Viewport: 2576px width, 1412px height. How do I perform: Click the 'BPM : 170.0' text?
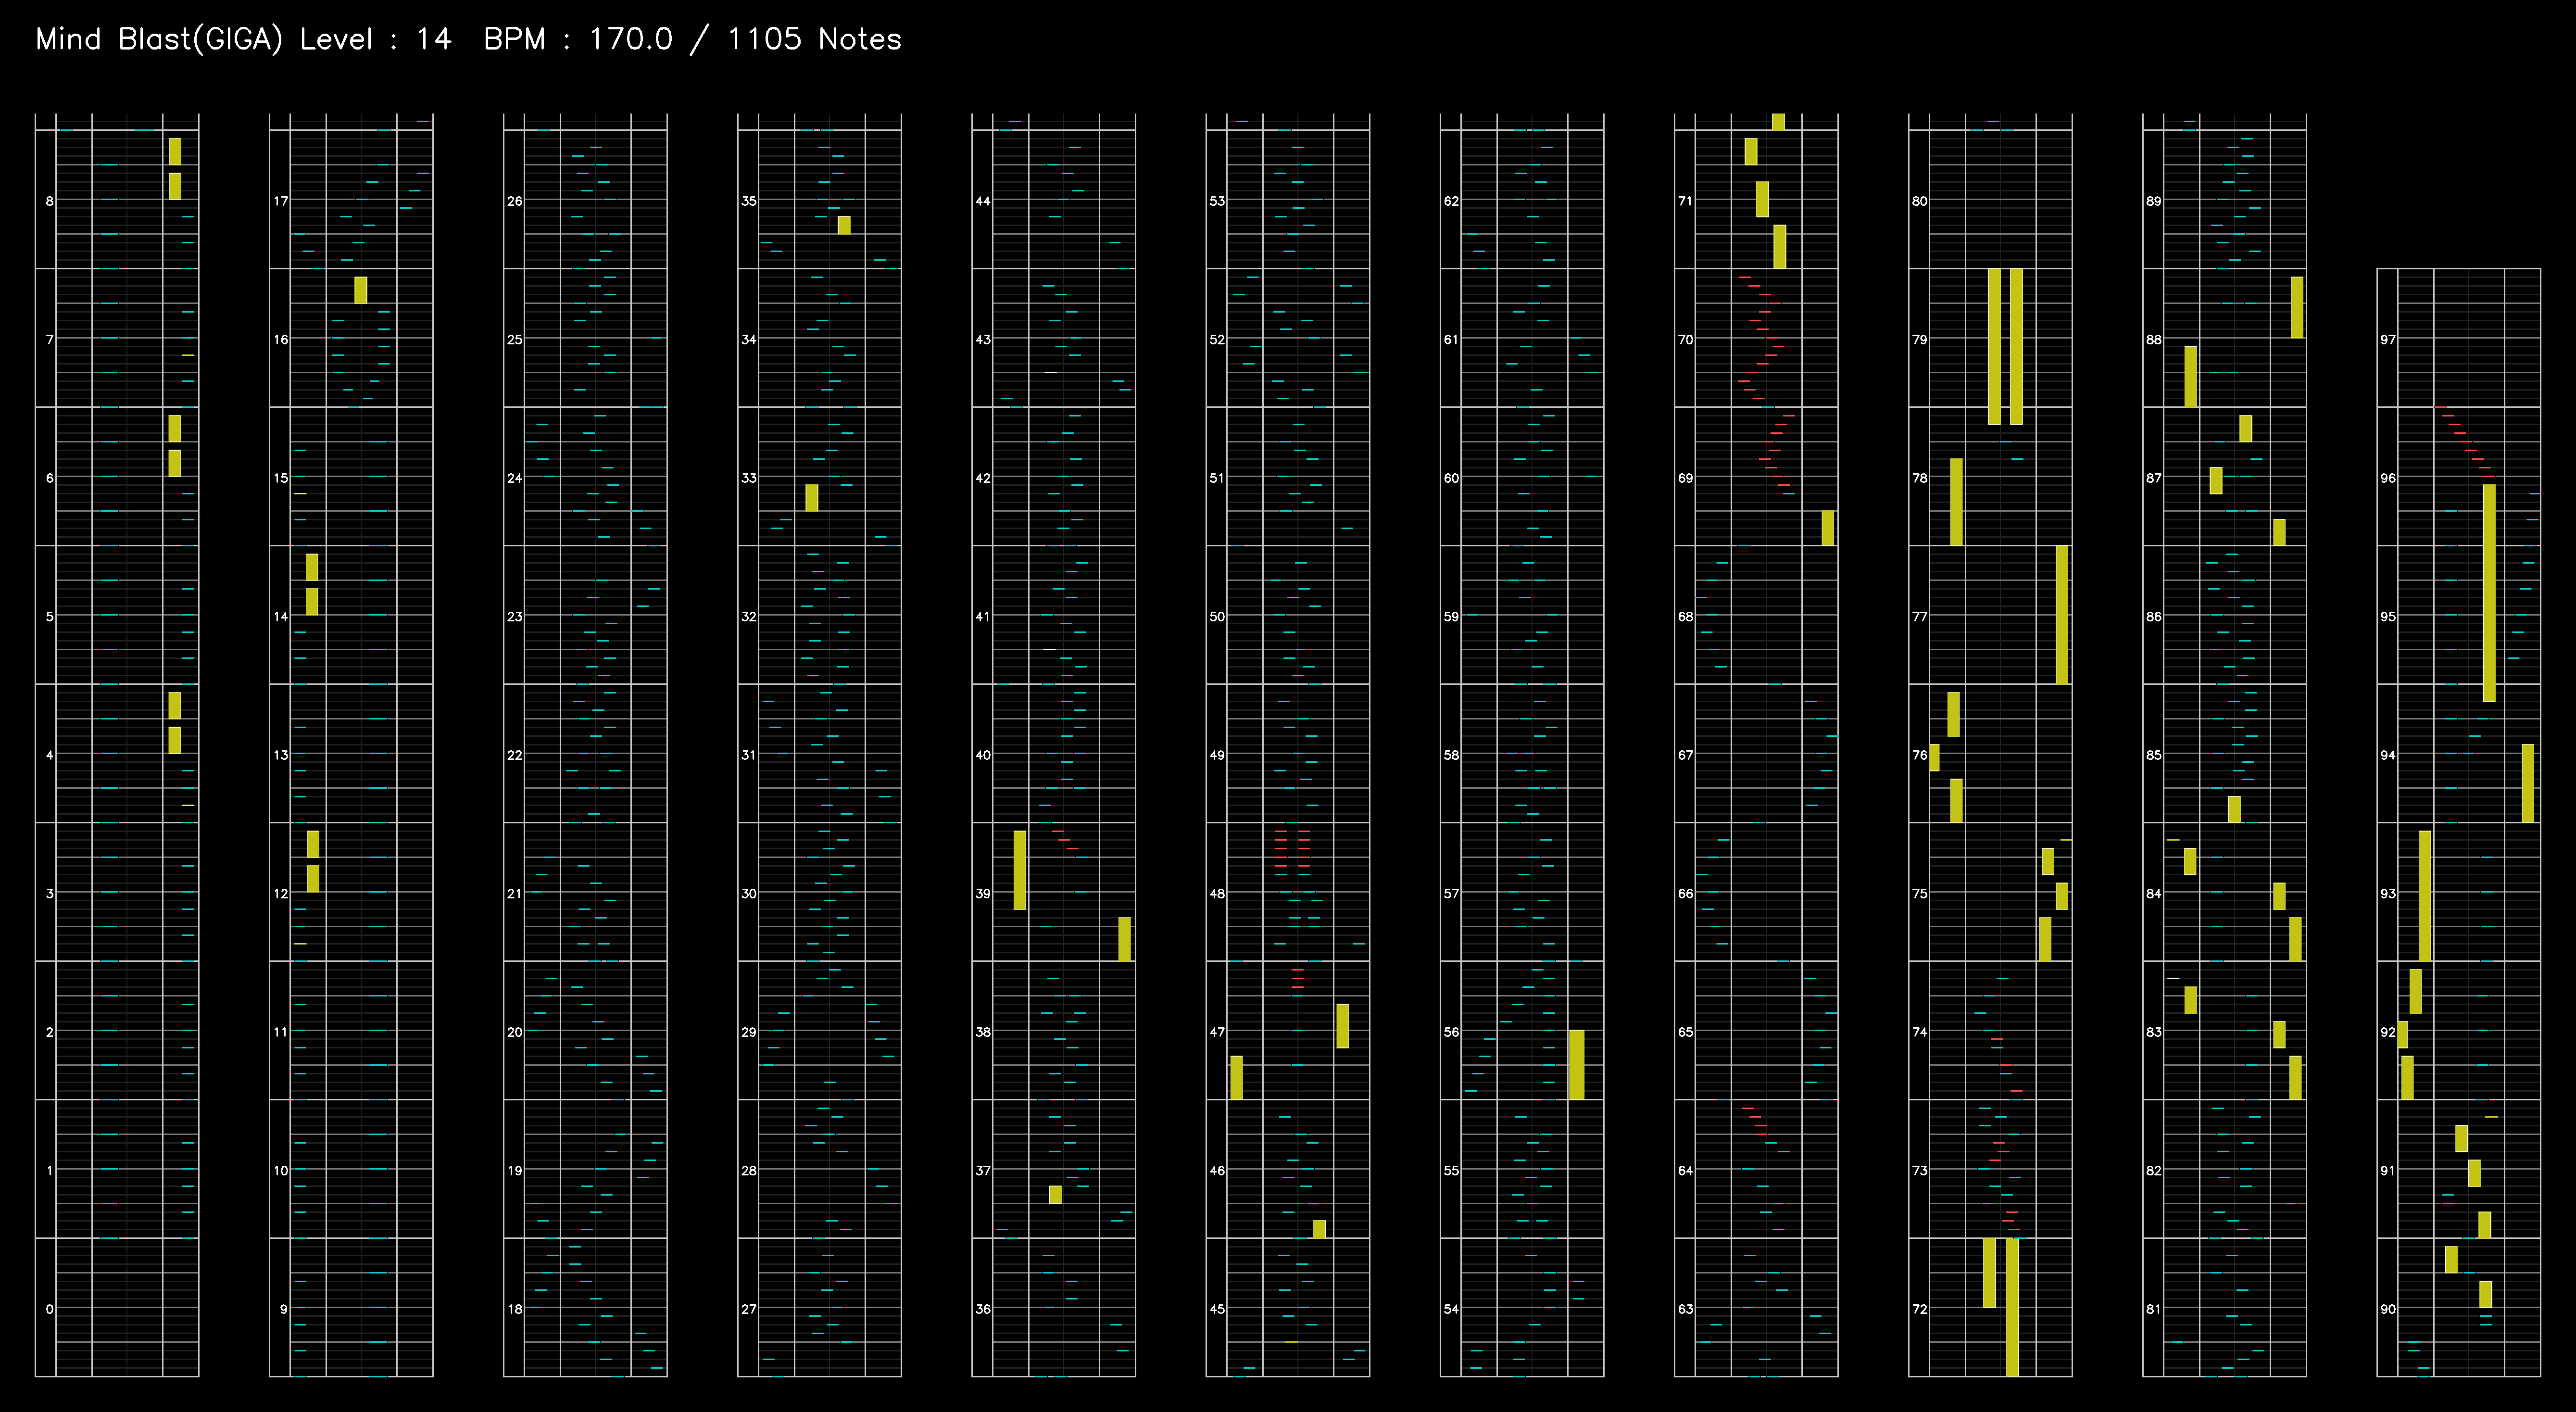[x=578, y=39]
